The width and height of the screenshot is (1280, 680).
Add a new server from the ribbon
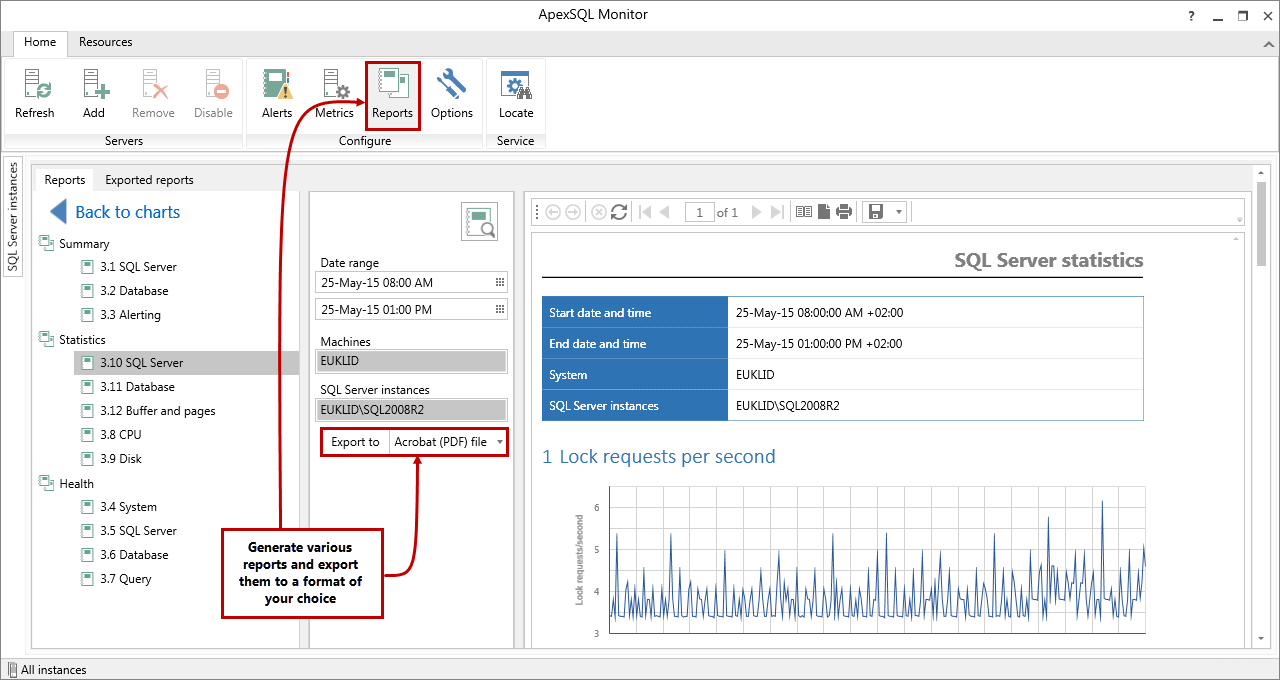coord(94,94)
